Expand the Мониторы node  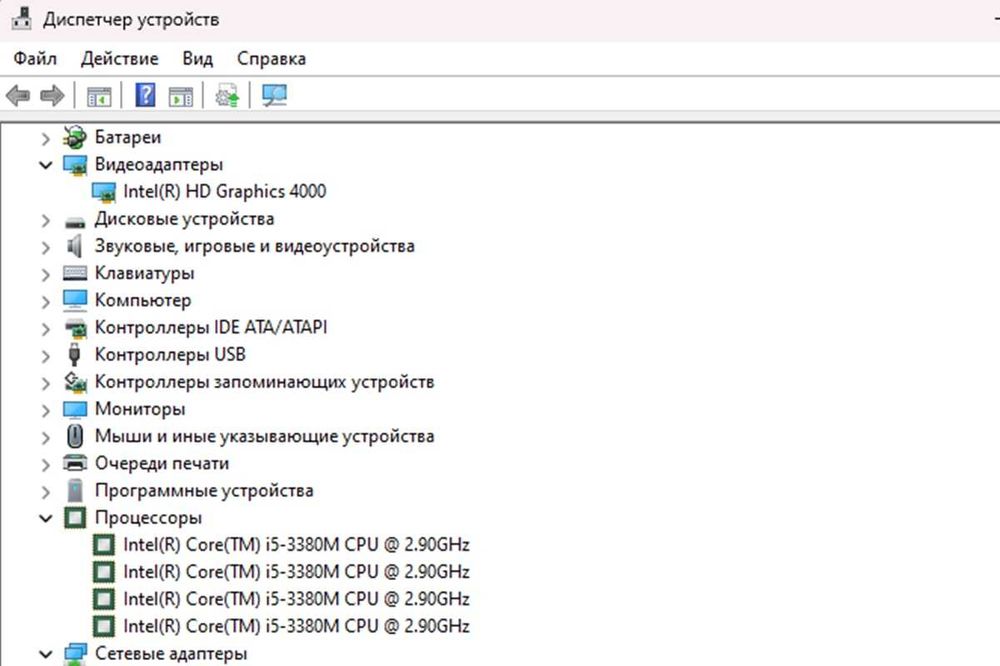45,410
